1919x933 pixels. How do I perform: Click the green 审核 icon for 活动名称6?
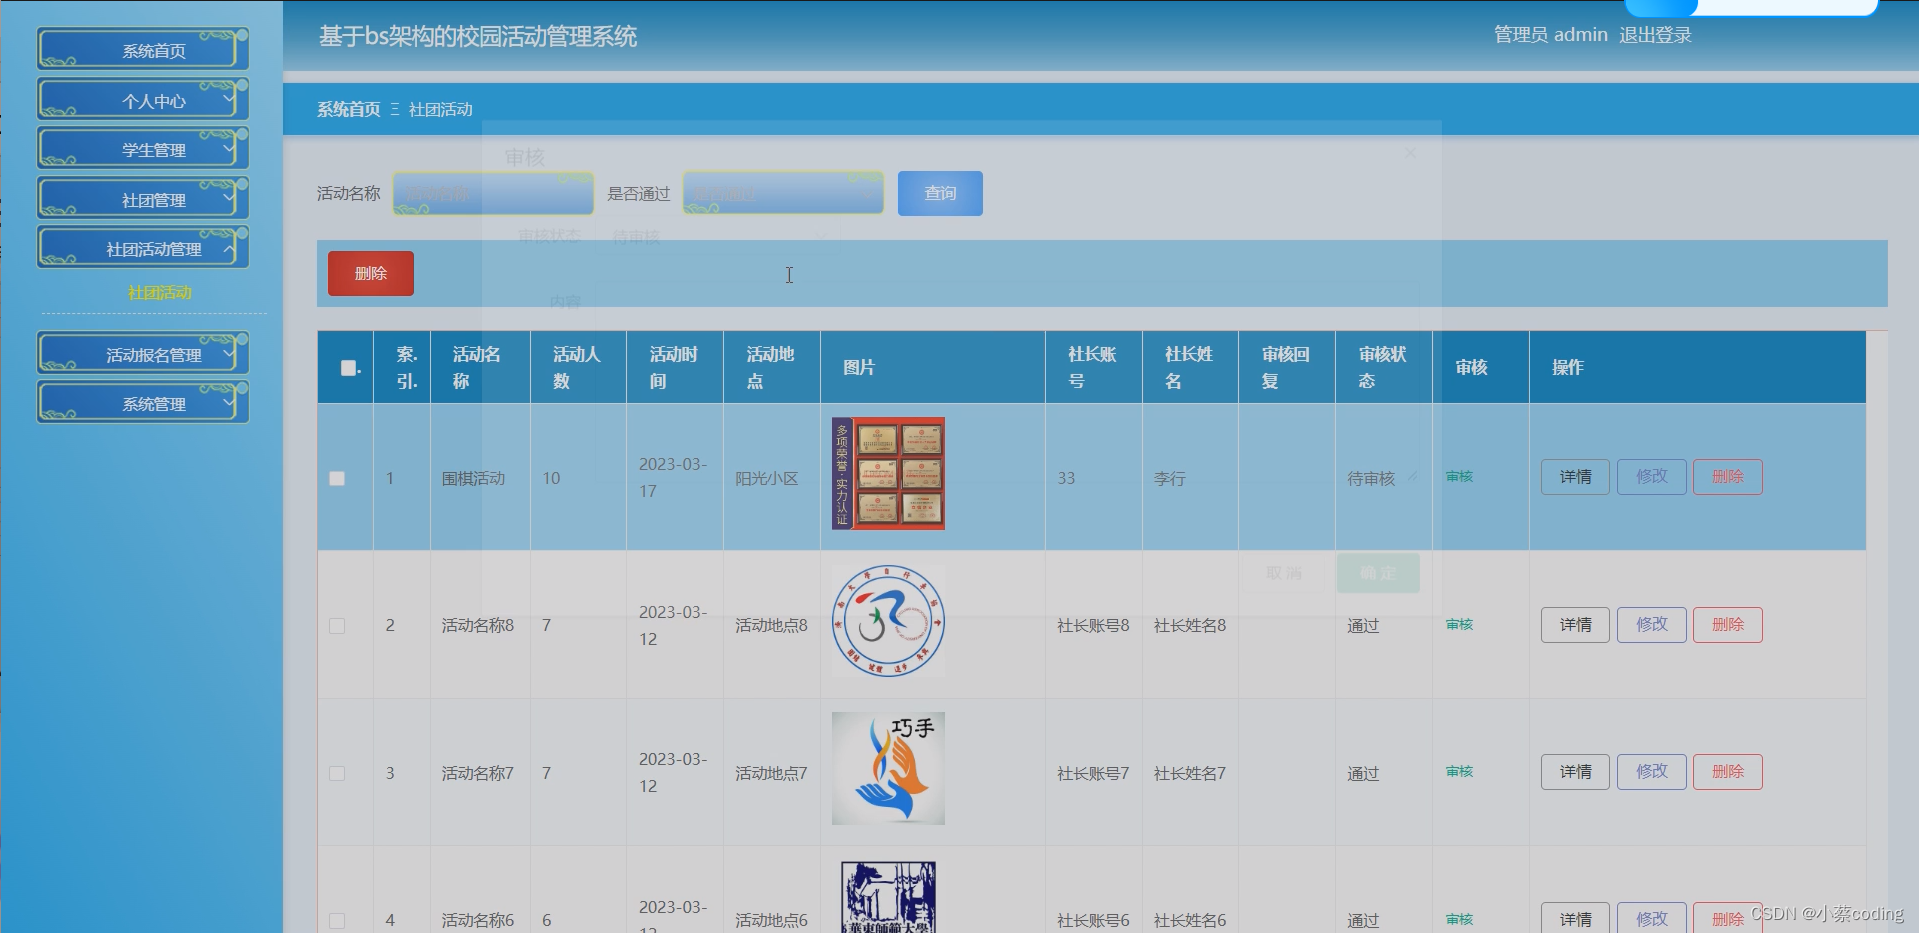1459,919
